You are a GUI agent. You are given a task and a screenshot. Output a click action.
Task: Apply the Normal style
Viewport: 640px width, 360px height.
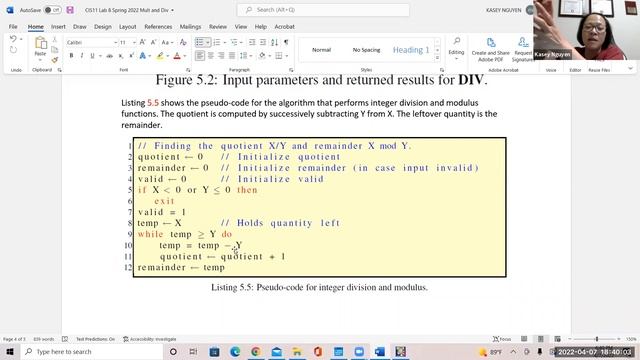pos(321,50)
